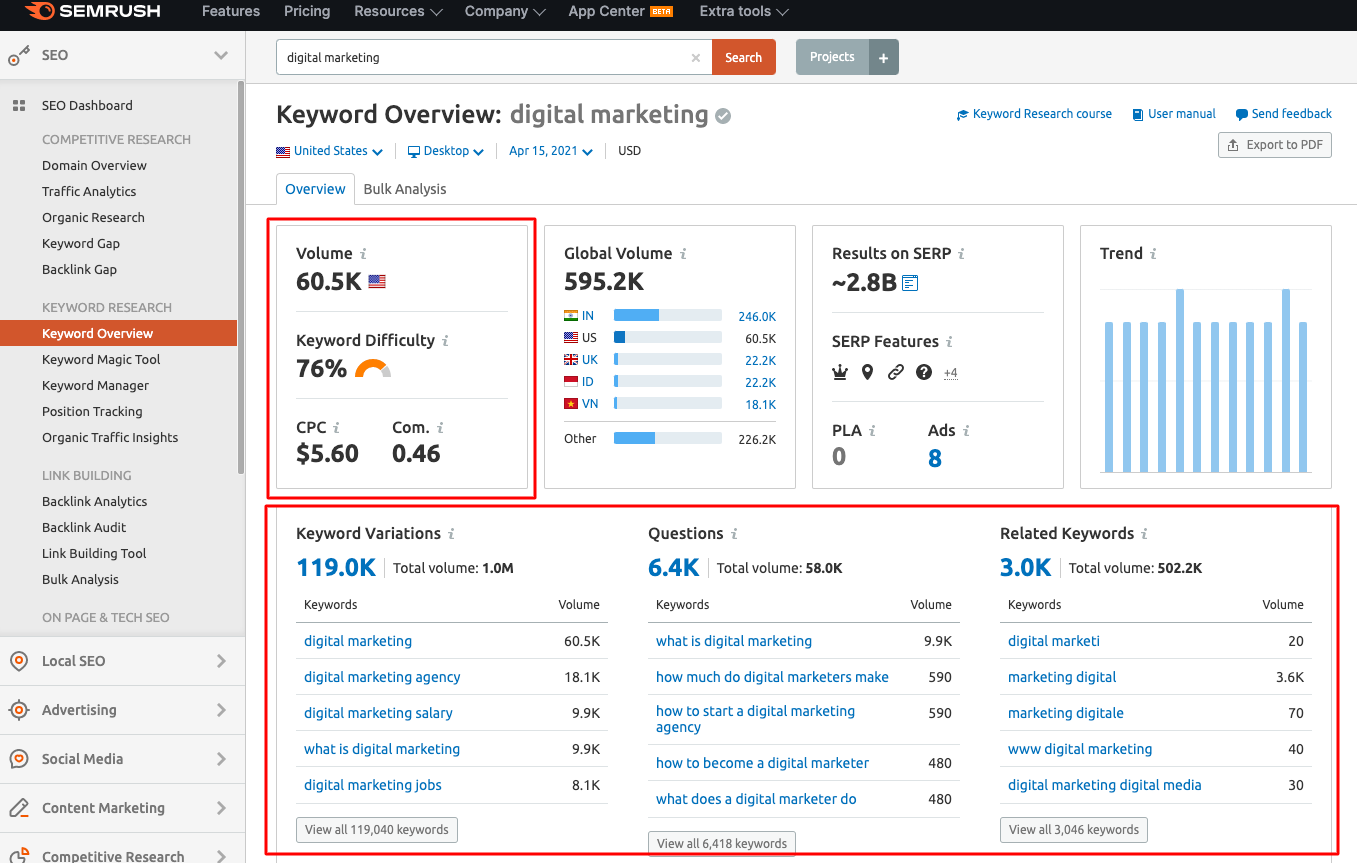Click Export to PDF button
The width and height of the screenshot is (1357, 863).
coord(1274,145)
